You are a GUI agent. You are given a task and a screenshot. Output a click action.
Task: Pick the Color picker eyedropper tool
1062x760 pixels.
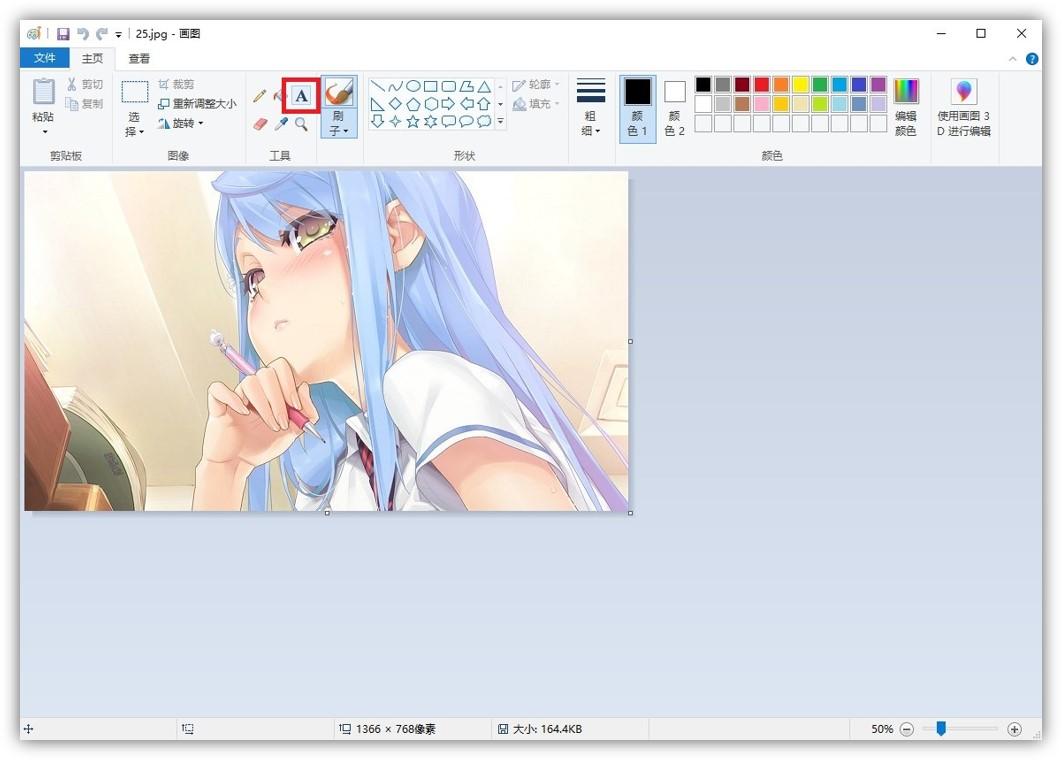tap(282, 124)
